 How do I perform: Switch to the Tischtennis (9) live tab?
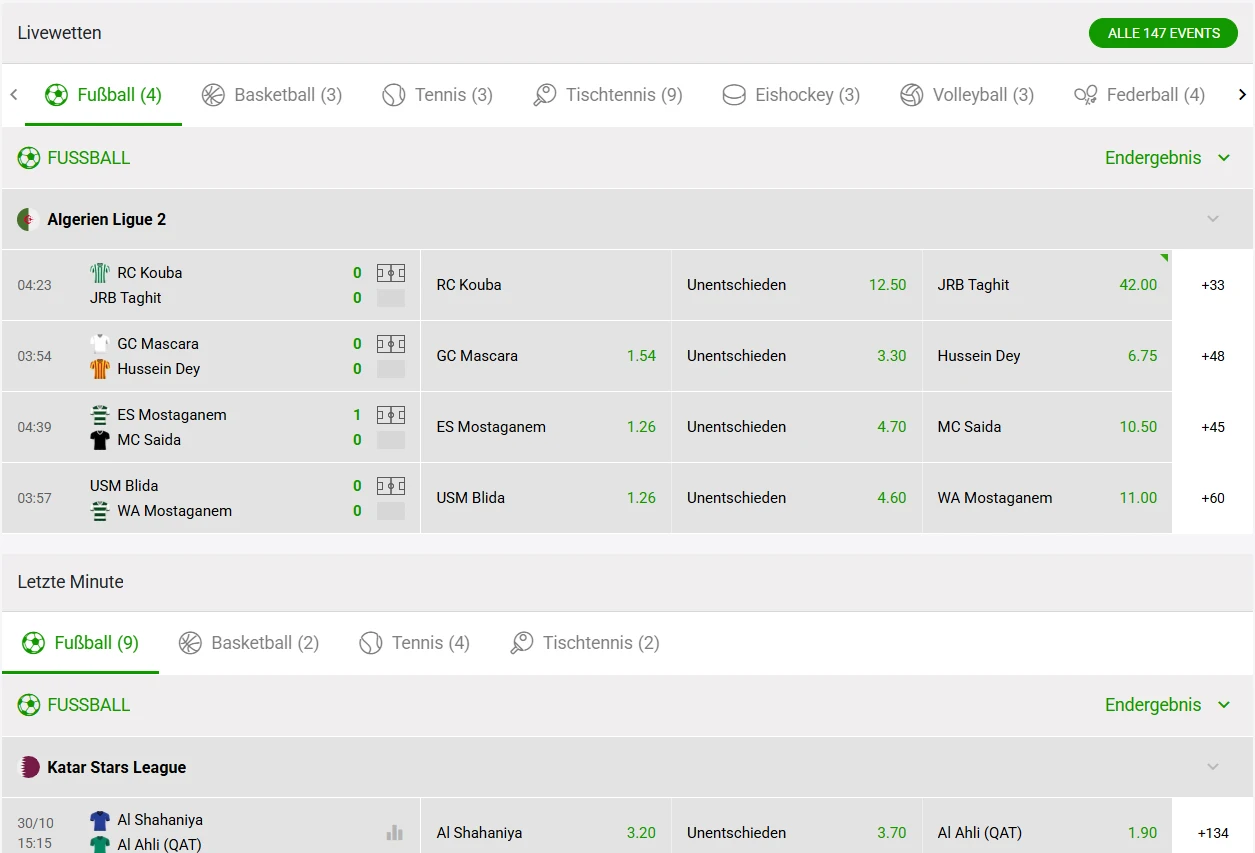[x=607, y=95]
